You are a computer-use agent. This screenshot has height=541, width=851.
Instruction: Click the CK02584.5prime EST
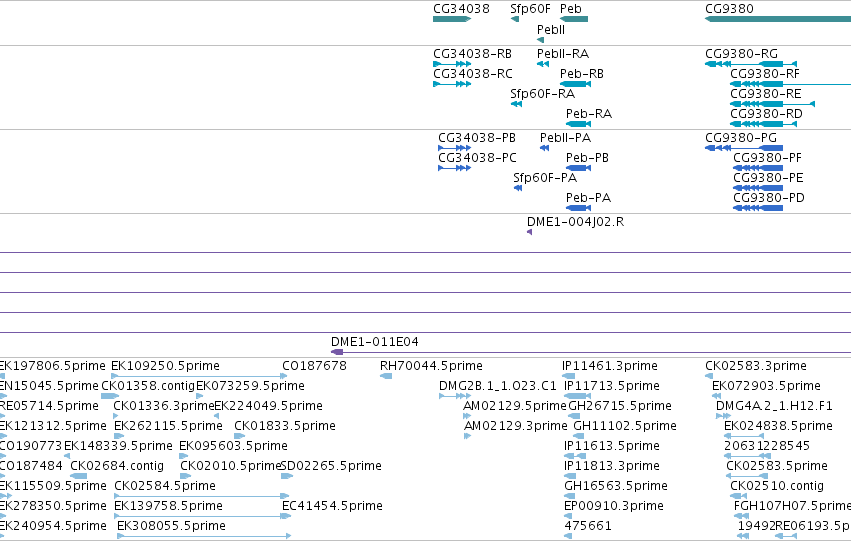click(x=201, y=497)
